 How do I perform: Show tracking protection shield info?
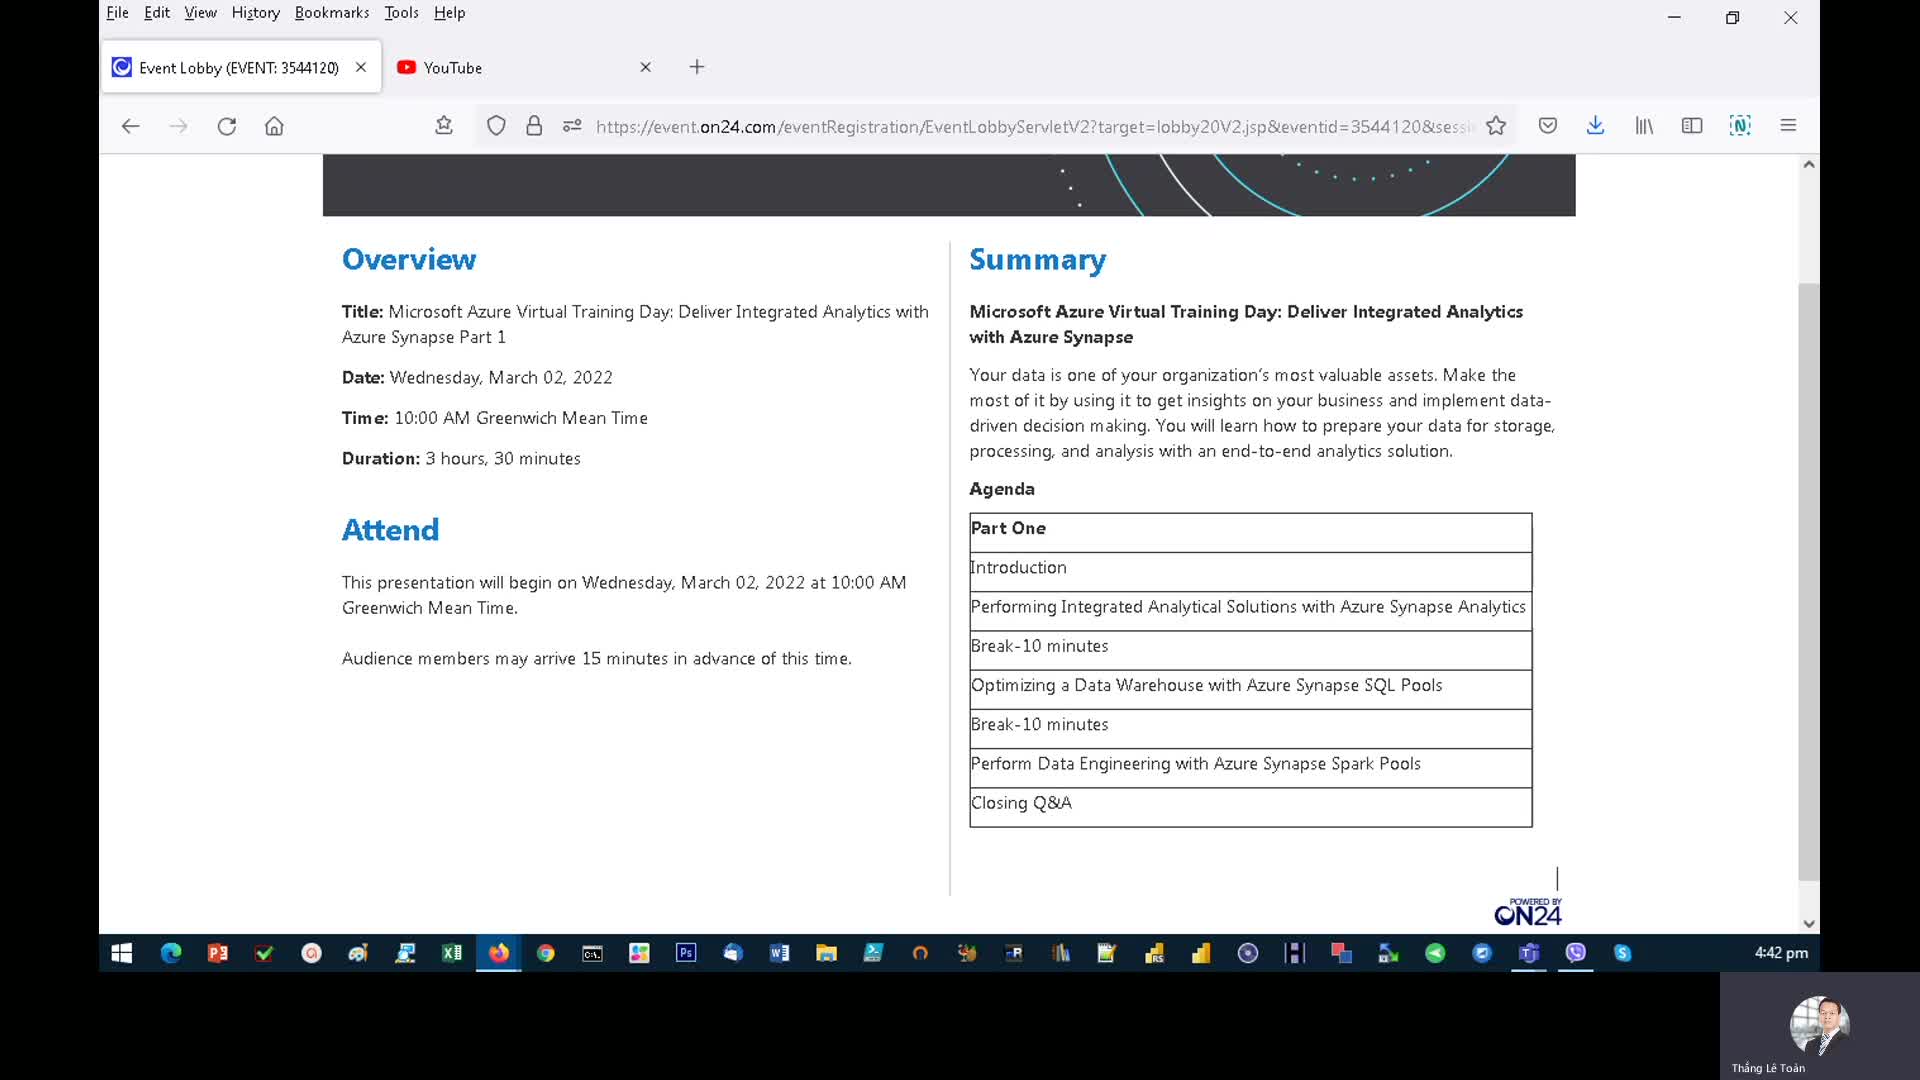point(496,126)
